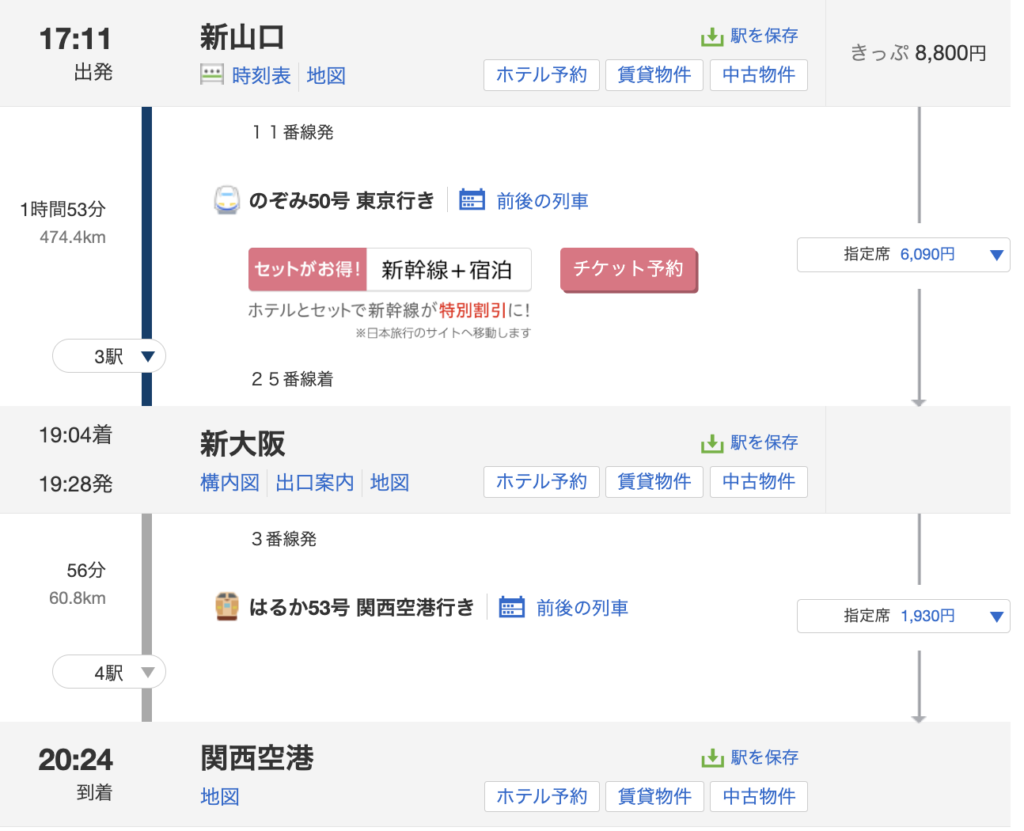Save 新大阪 station with 駅を保存 icon
1024x831 pixels.
pyautogui.click(x=711, y=443)
